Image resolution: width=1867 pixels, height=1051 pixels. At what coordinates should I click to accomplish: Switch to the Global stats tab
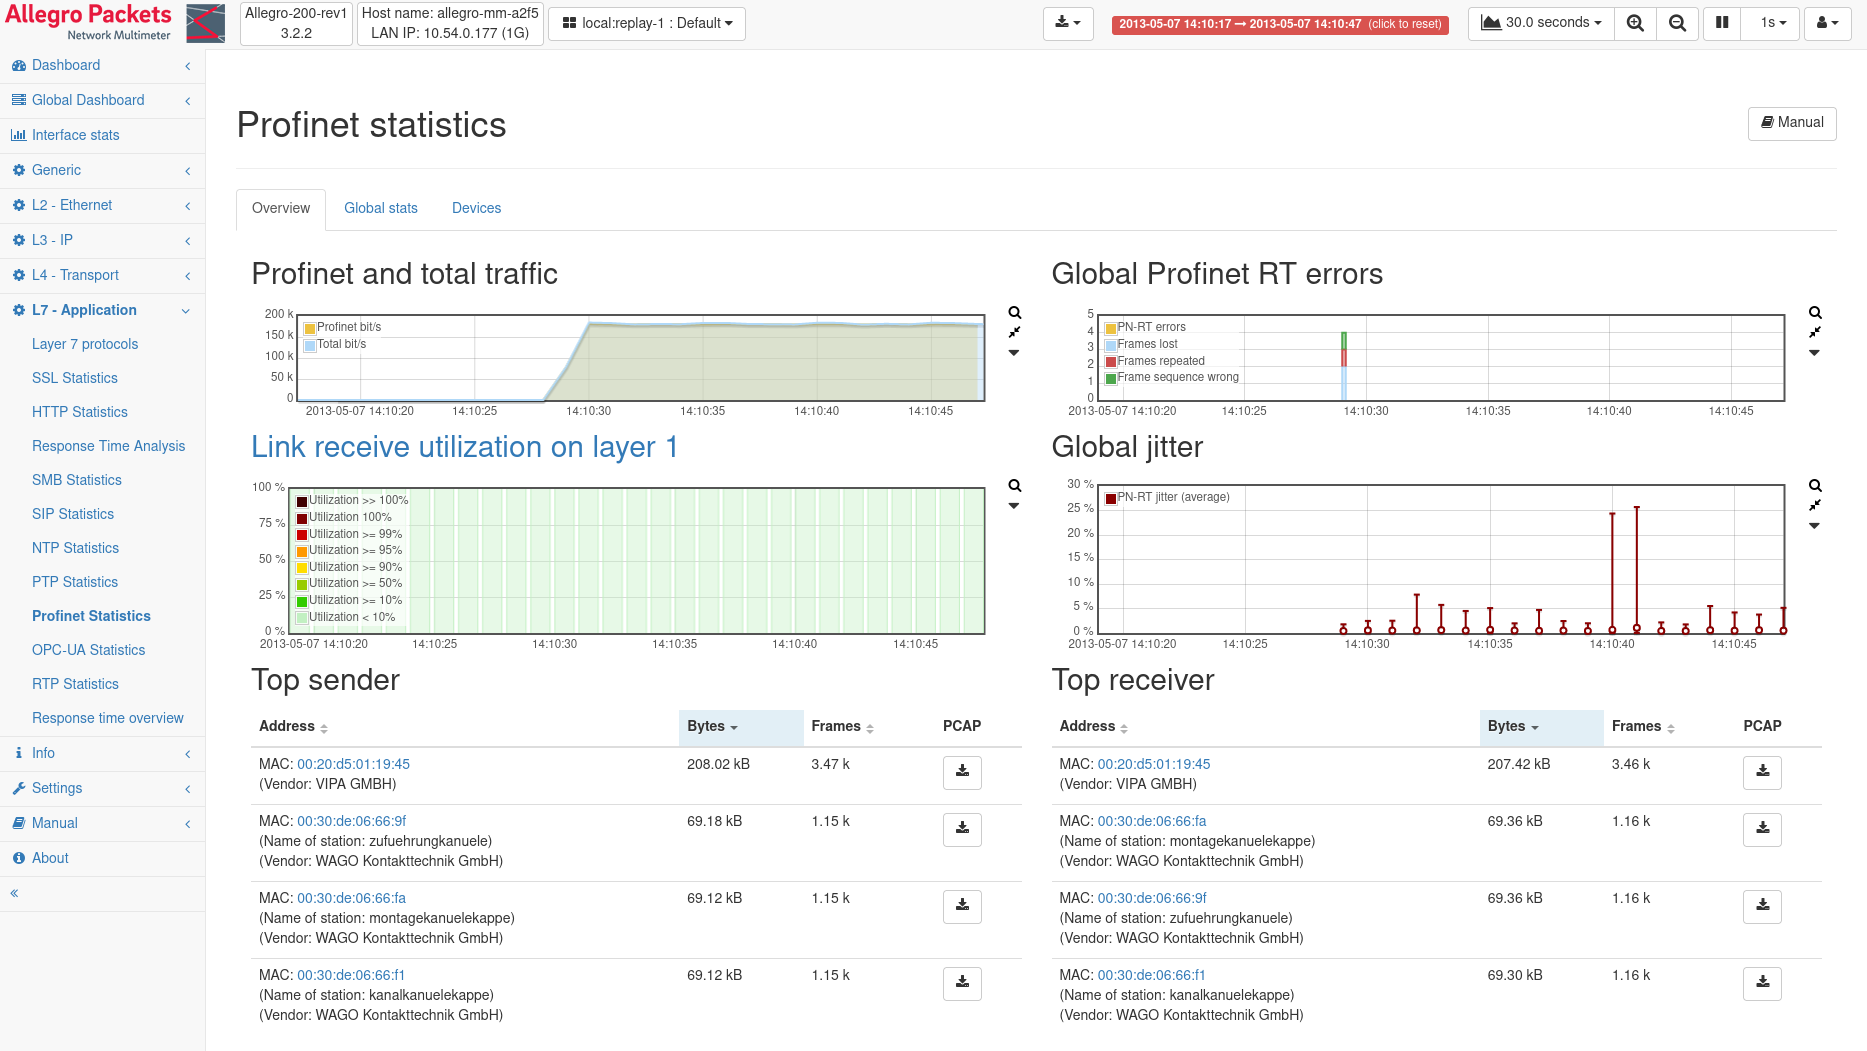tap(381, 208)
